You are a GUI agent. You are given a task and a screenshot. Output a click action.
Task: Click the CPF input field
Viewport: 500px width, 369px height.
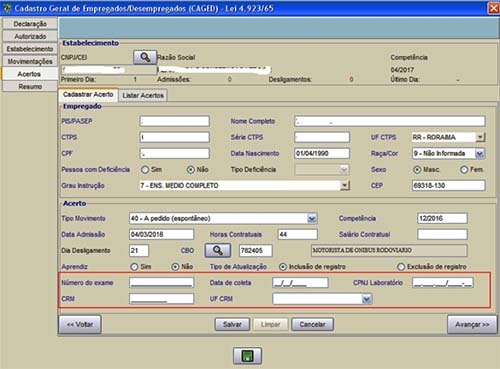[175, 153]
